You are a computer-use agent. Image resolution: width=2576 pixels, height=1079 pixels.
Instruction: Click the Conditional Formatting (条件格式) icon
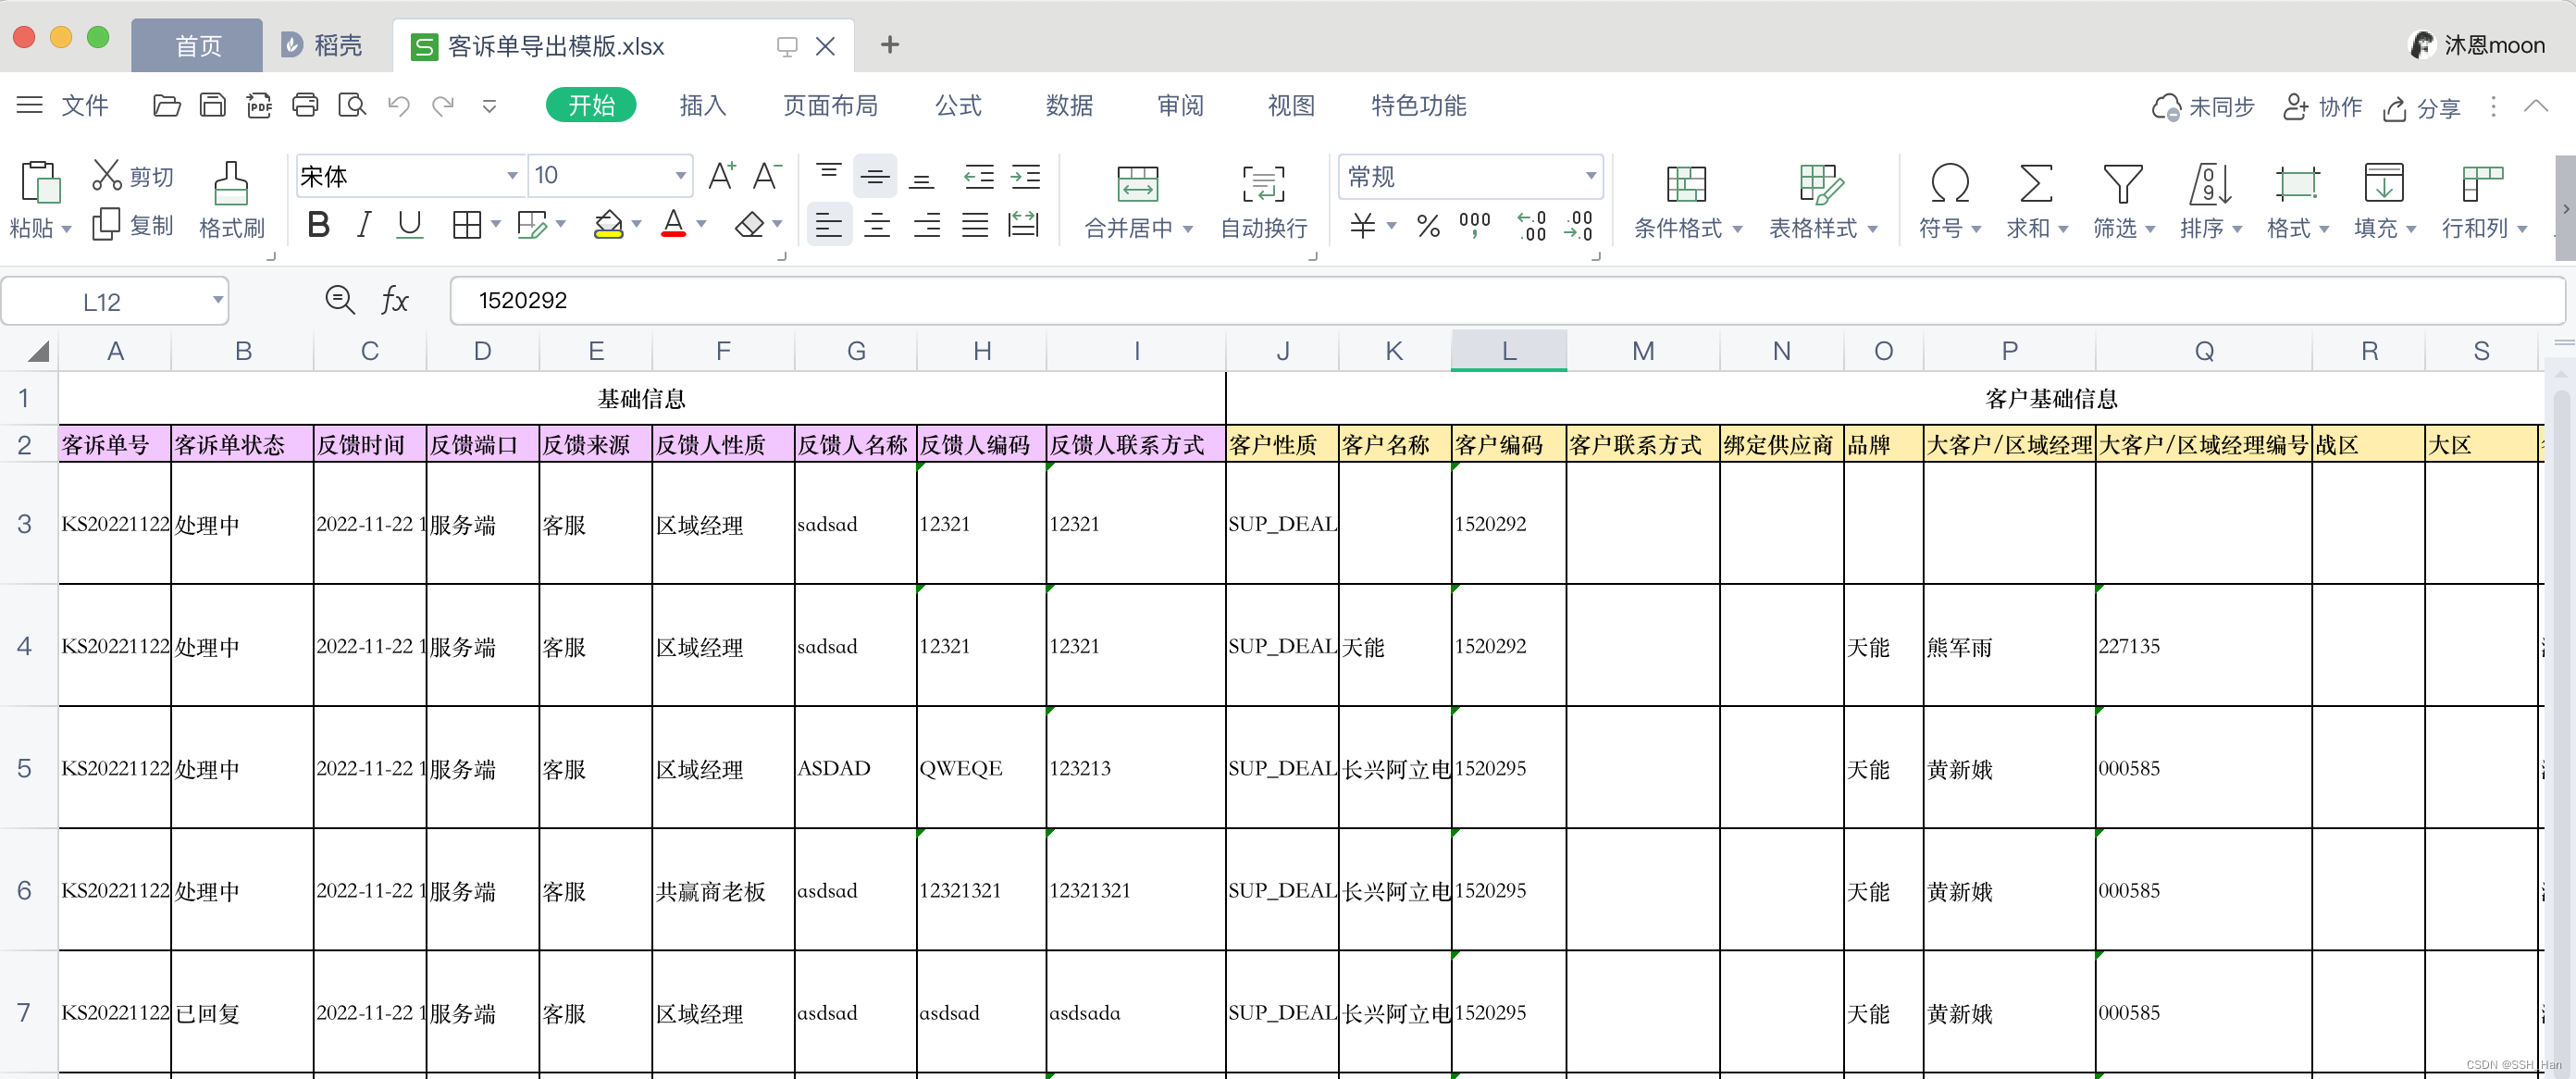point(1686,184)
